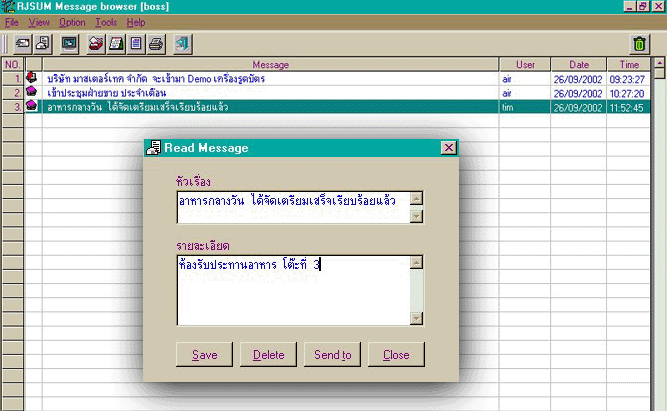Click the Close button in the dialog
The height and width of the screenshot is (411, 667).
coord(396,354)
